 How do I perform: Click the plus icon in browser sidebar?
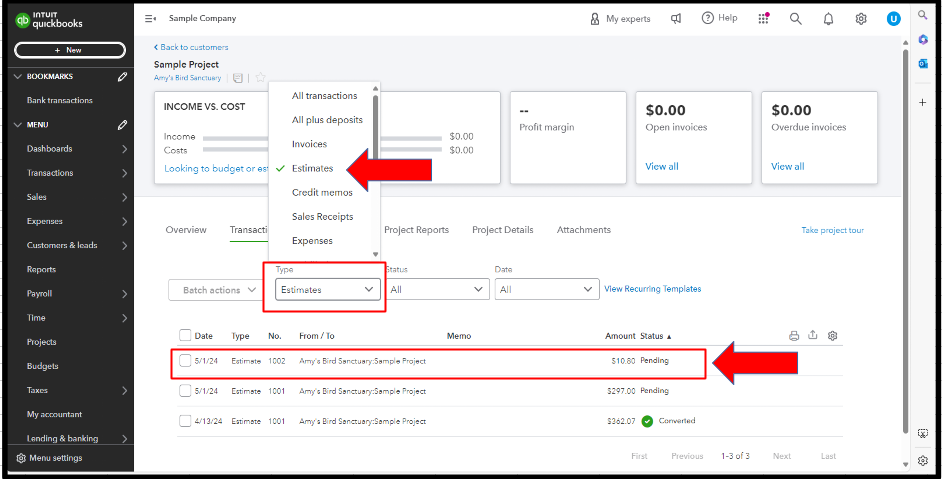923,103
